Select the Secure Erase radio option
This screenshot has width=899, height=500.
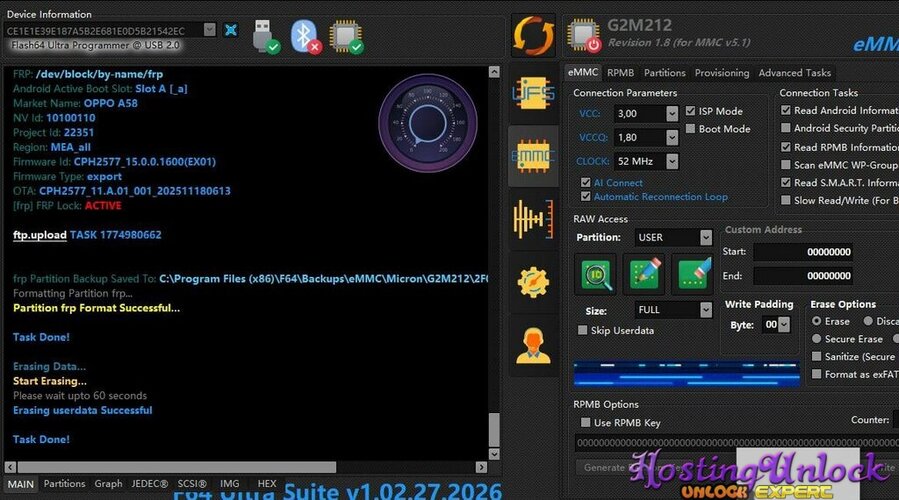[x=817, y=339]
